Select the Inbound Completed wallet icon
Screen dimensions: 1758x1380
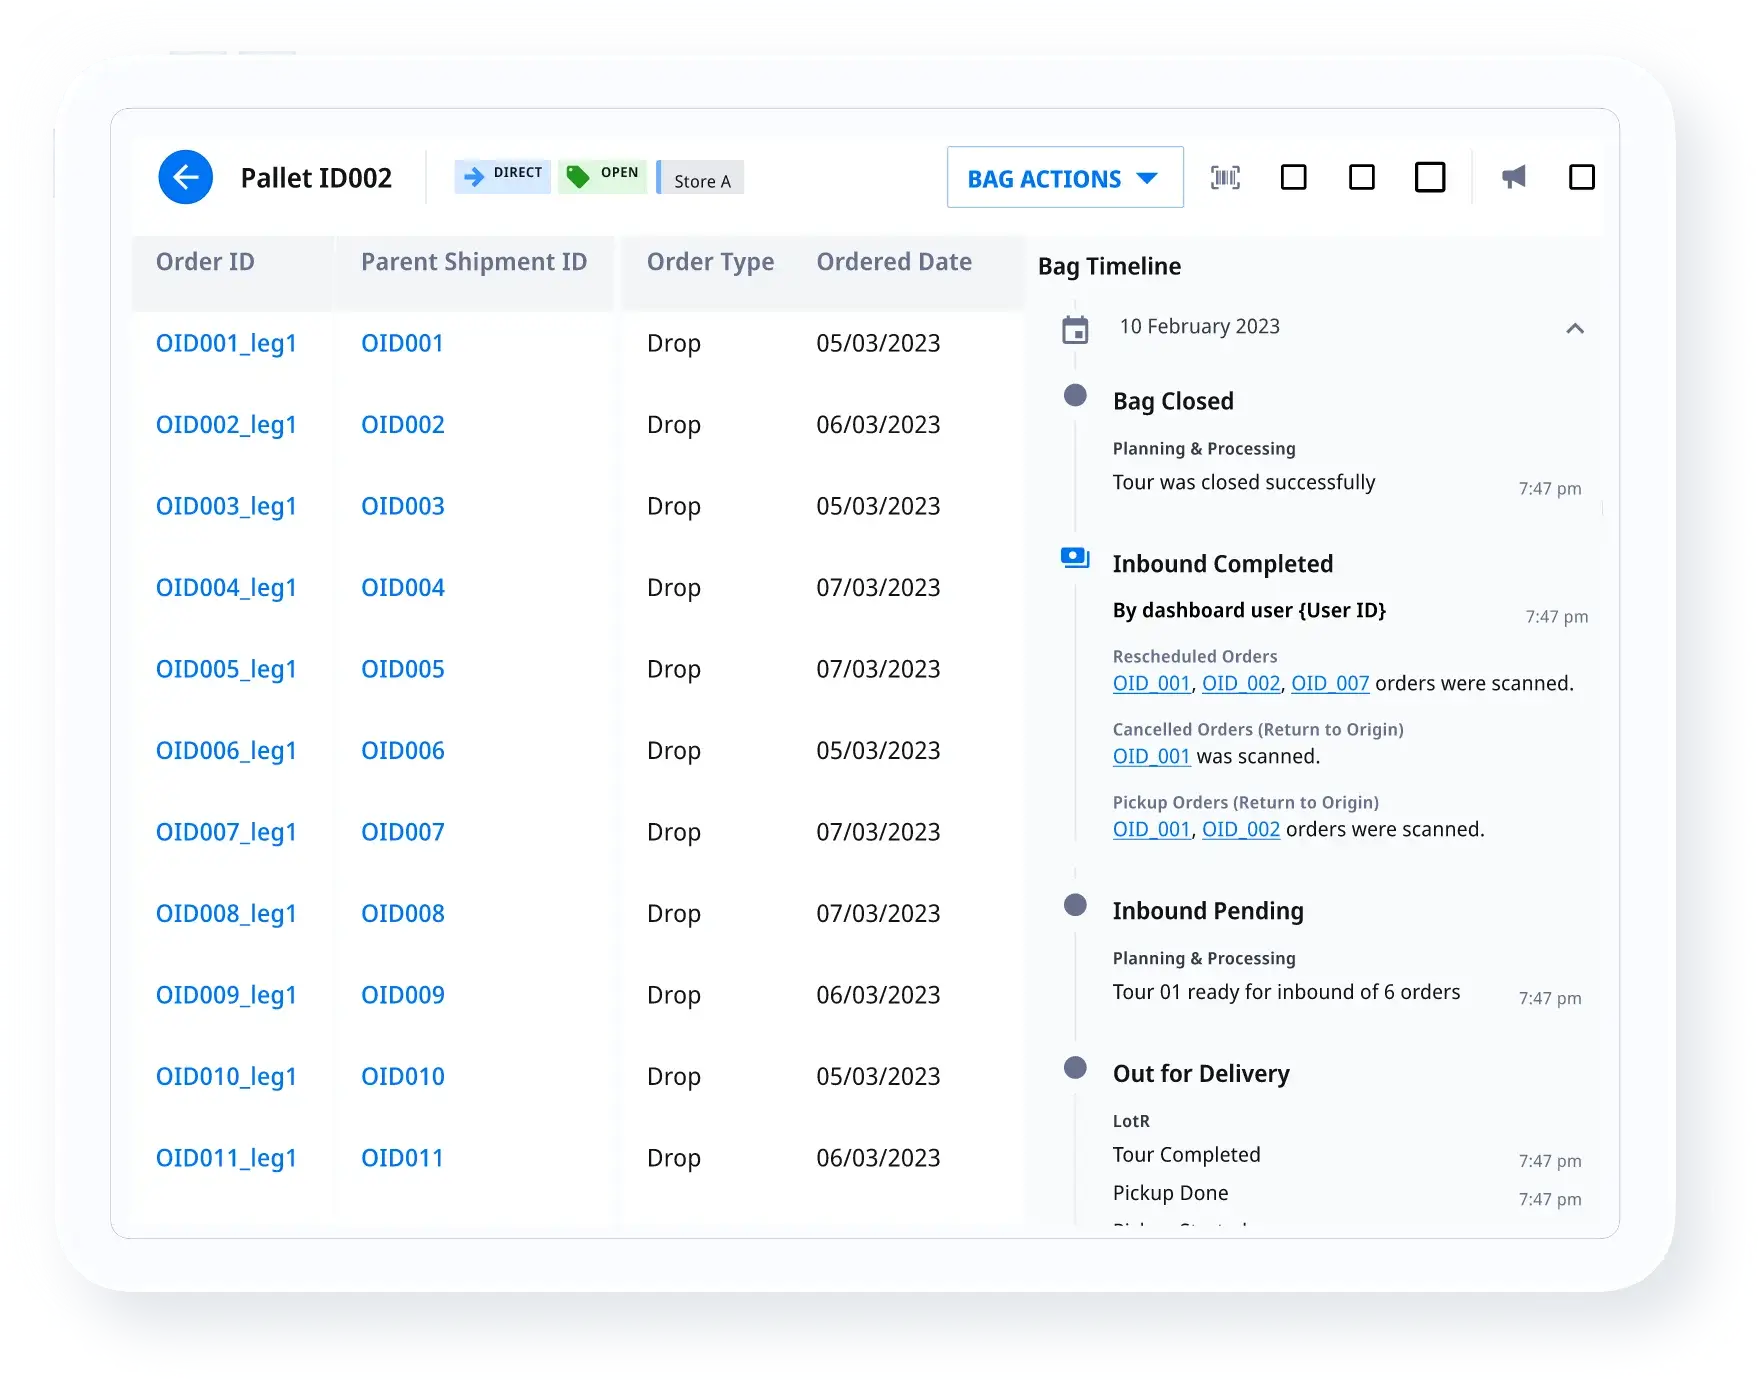1074,558
